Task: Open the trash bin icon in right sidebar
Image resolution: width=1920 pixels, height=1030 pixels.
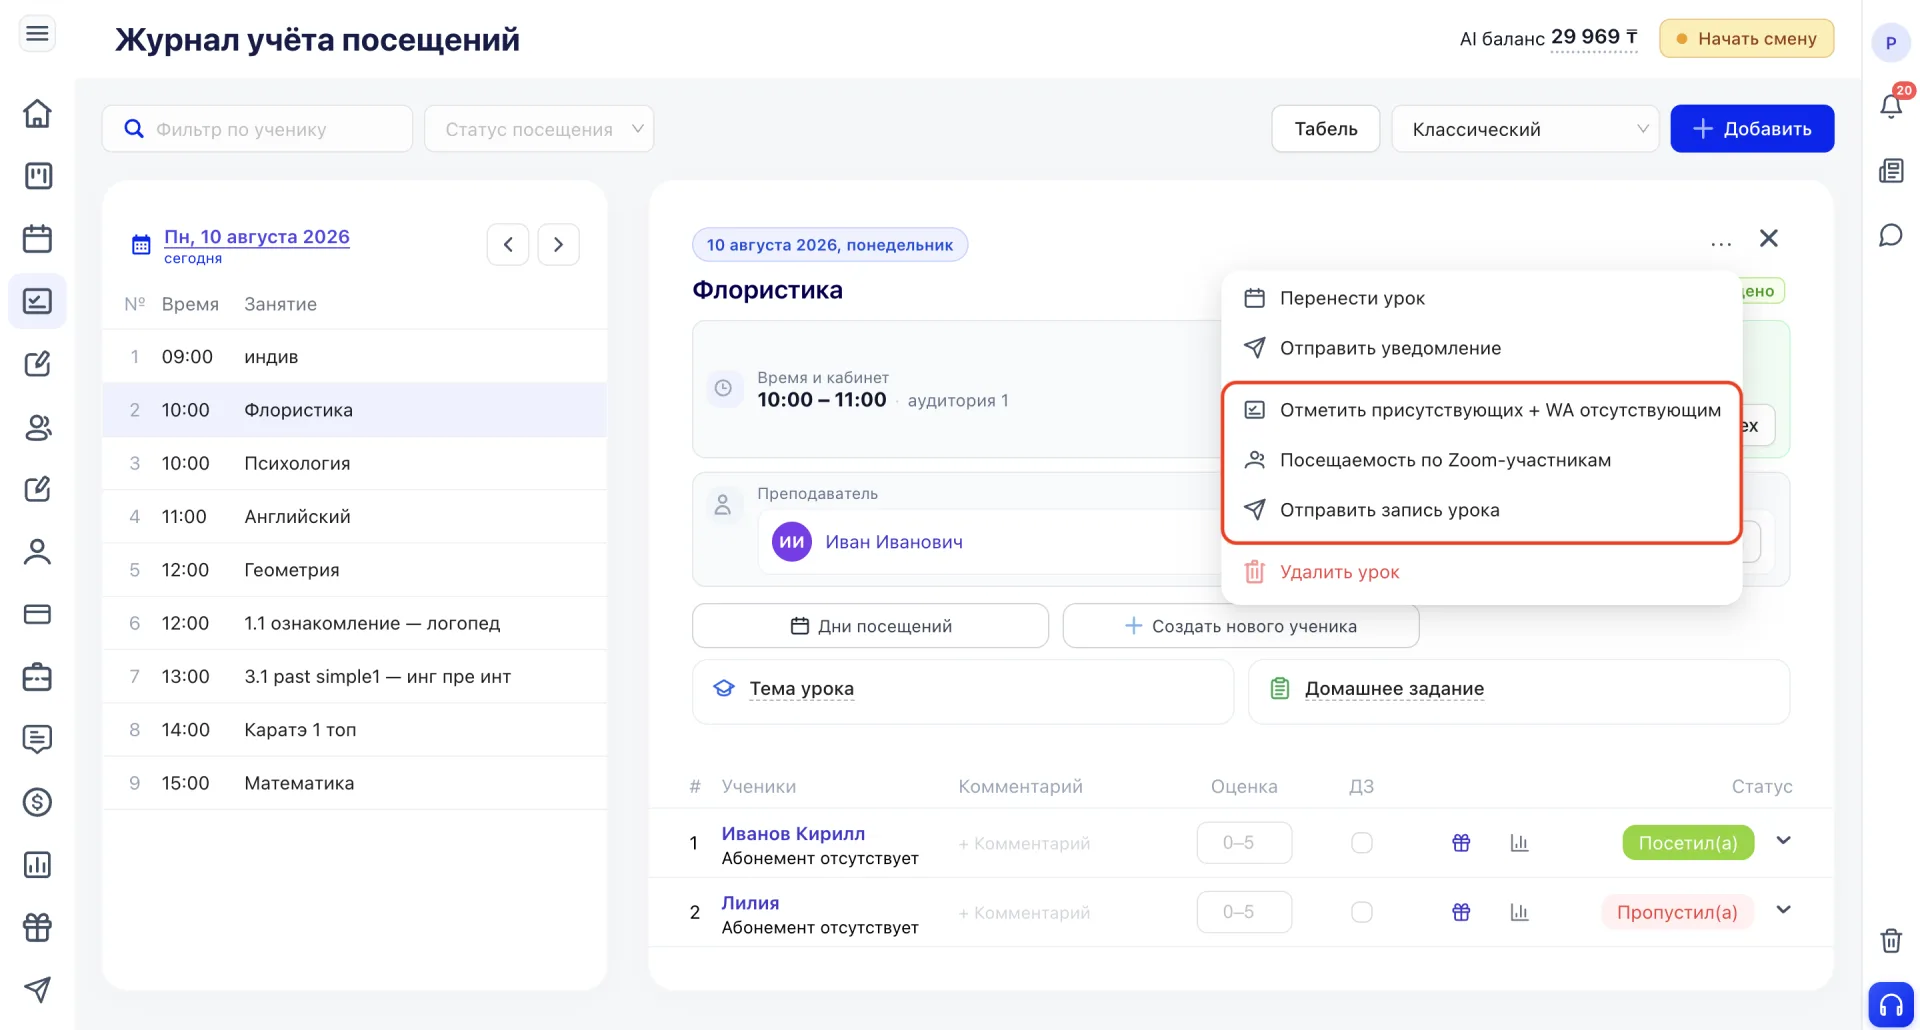Action: click(x=1891, y=940)
